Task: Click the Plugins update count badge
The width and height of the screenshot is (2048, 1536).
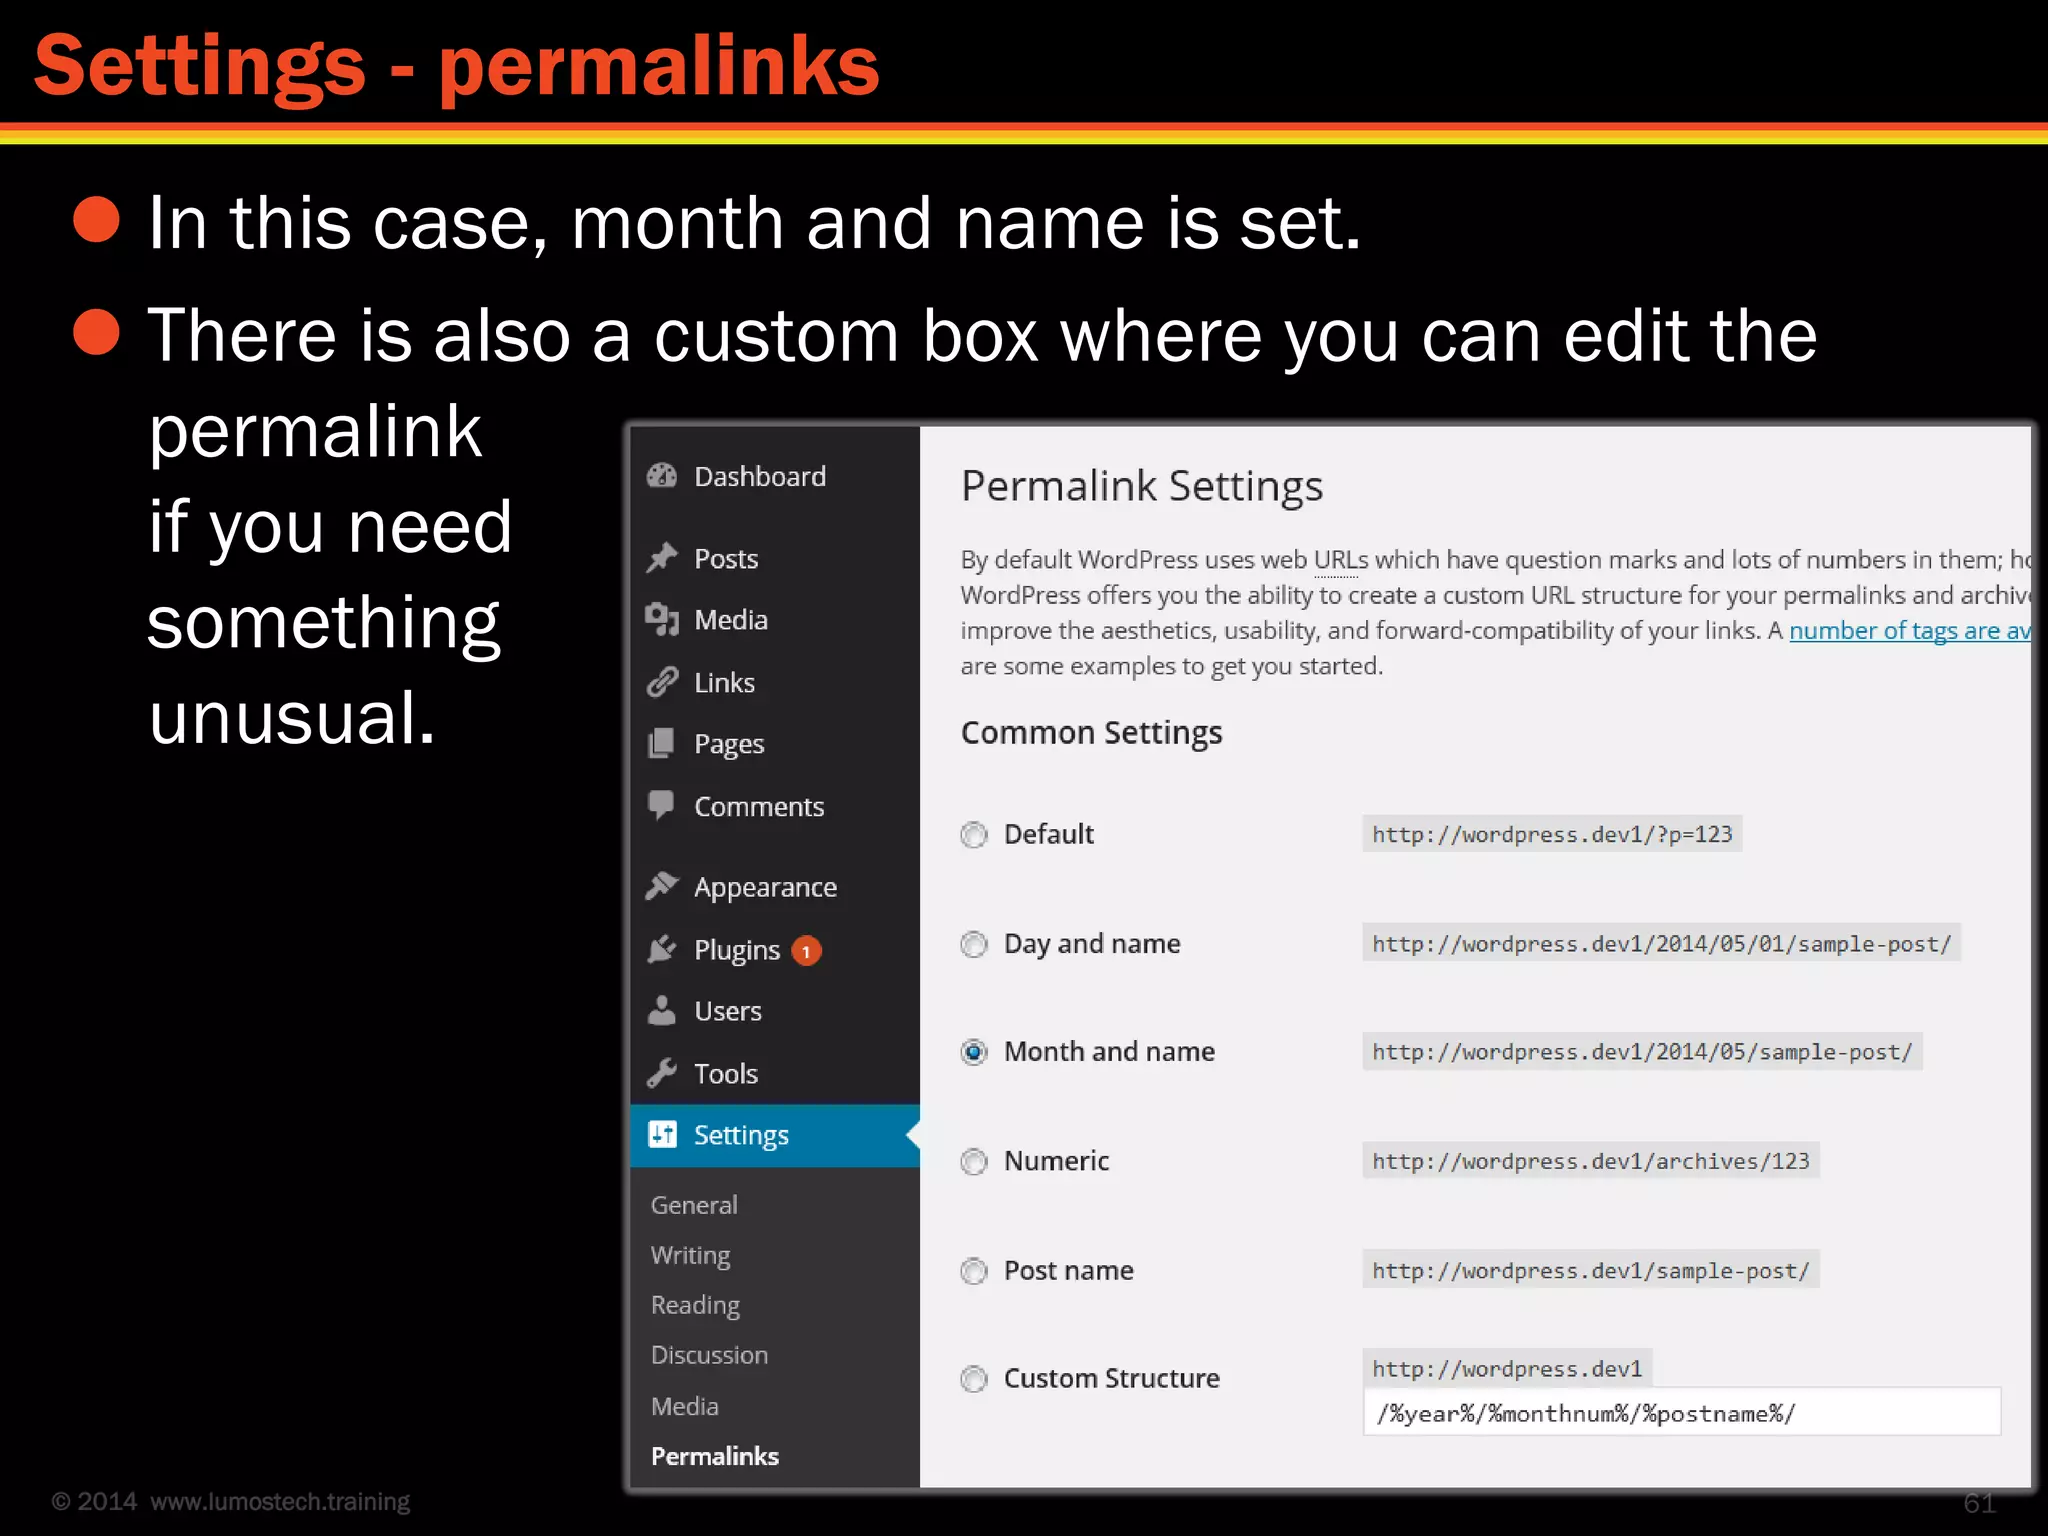Action: coord(806,951)
